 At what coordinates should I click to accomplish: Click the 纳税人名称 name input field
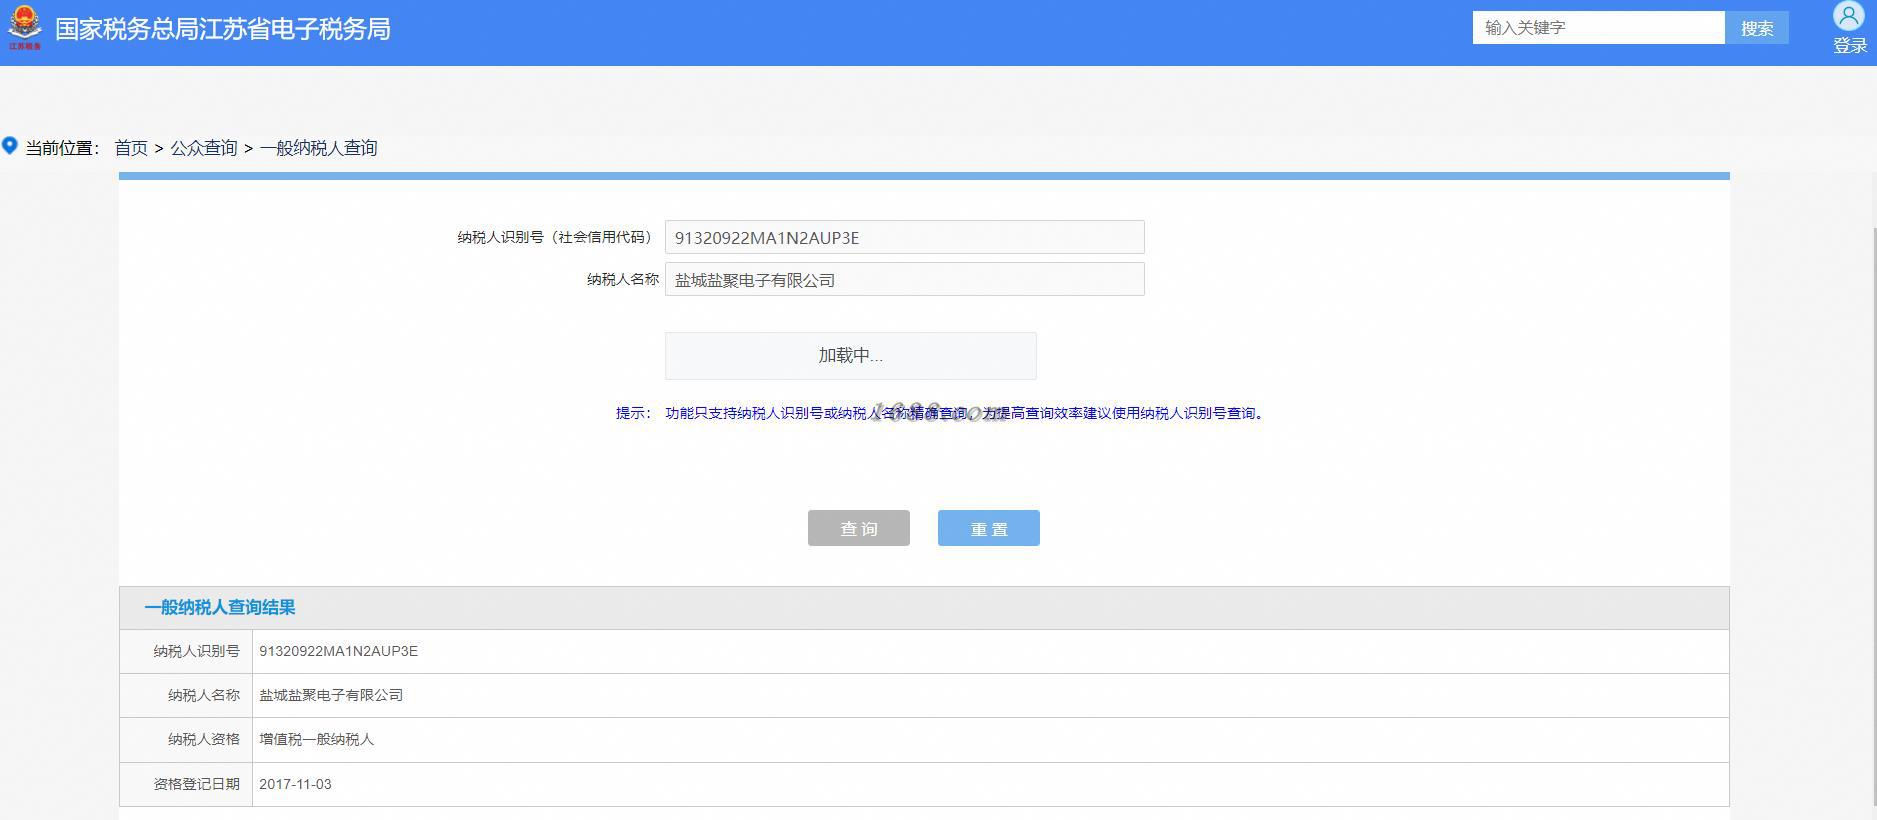[x=904, y=279]
